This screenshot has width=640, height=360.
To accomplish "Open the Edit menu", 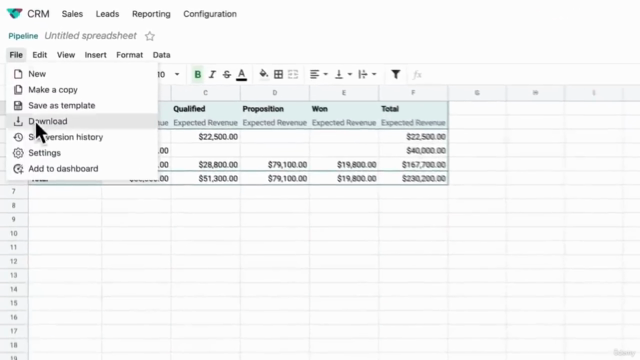I will [40, 55].
